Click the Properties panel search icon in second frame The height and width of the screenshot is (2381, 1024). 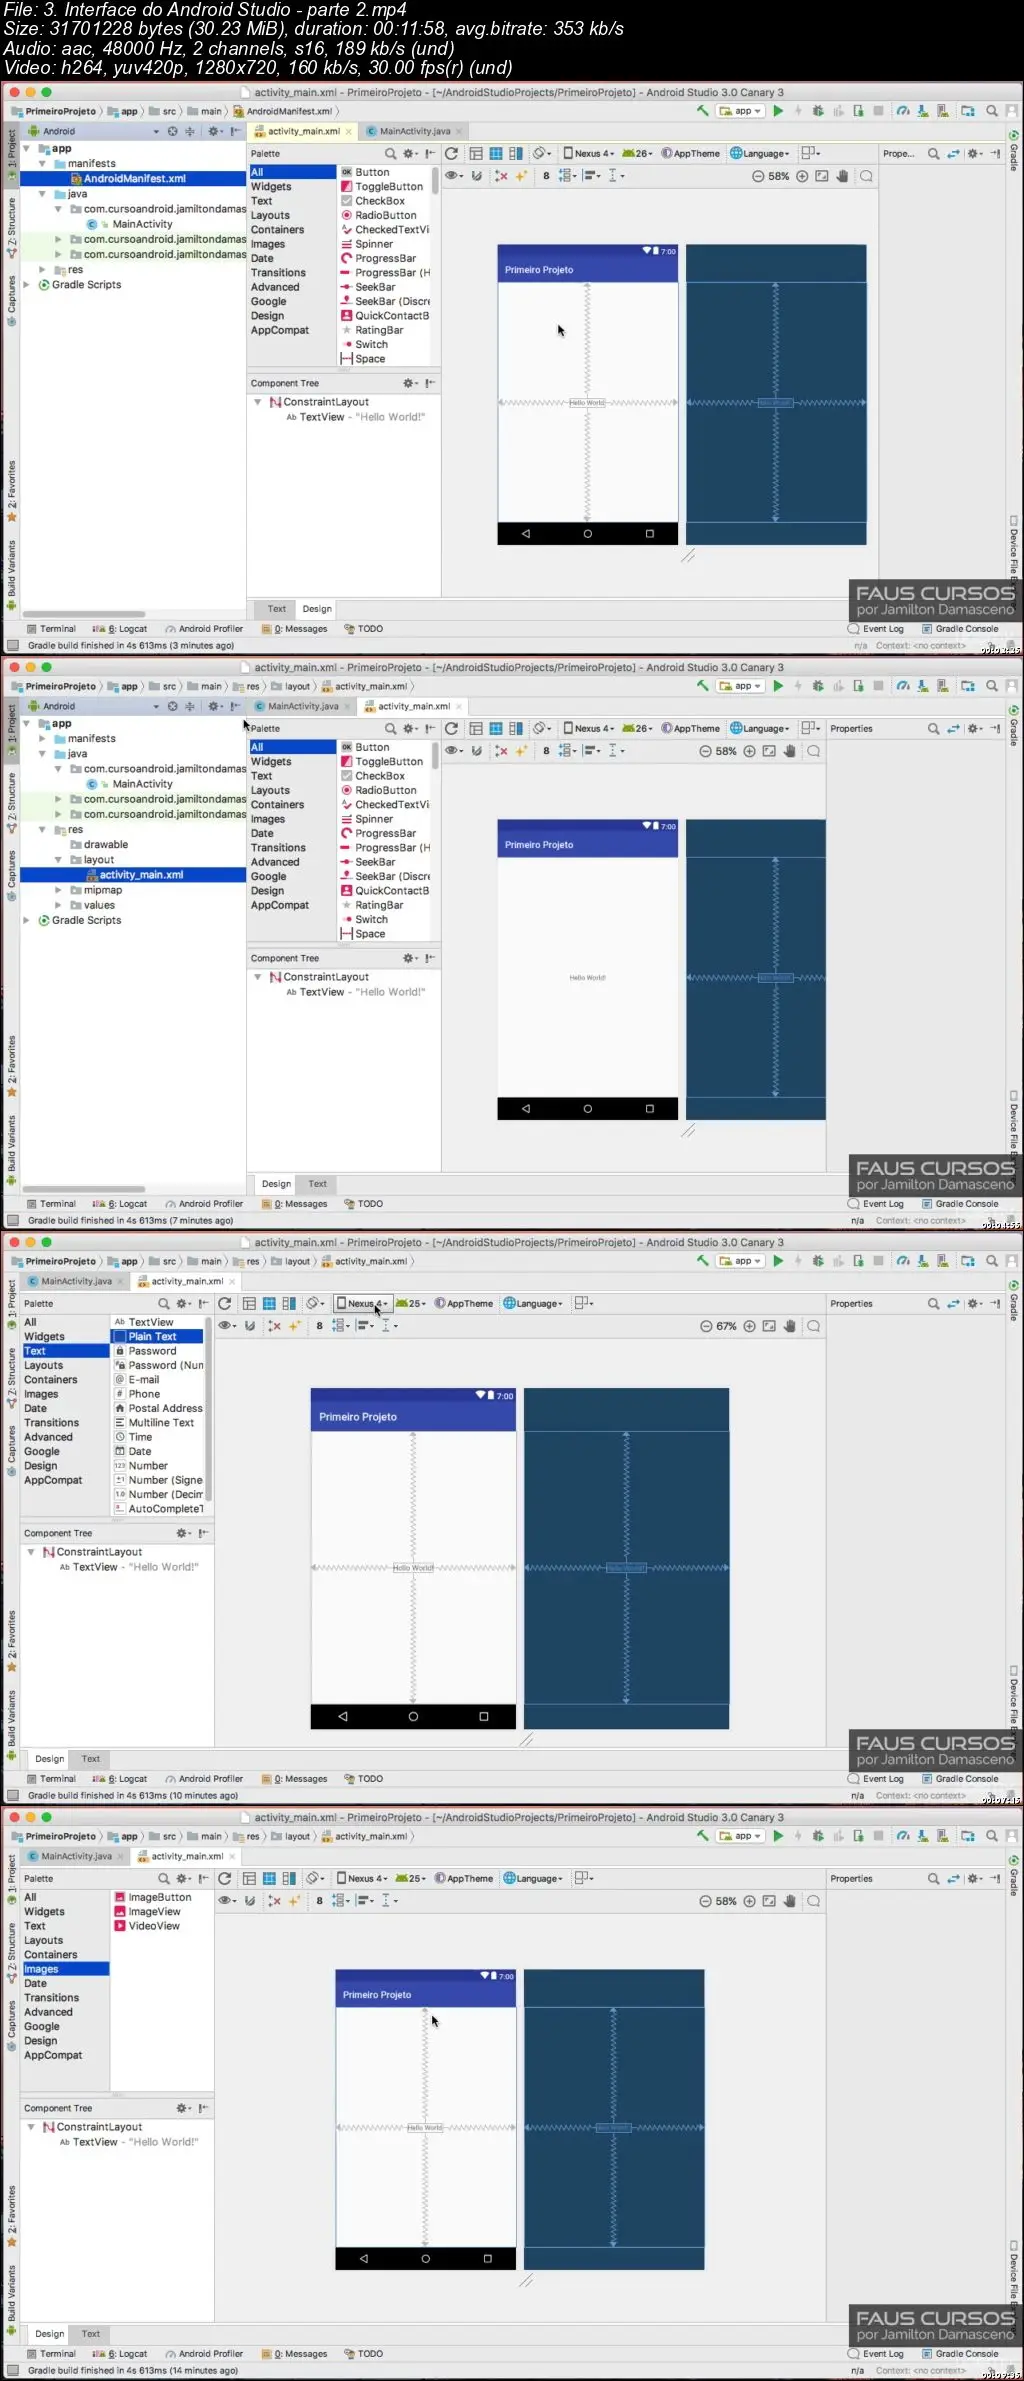coord(933,729)
